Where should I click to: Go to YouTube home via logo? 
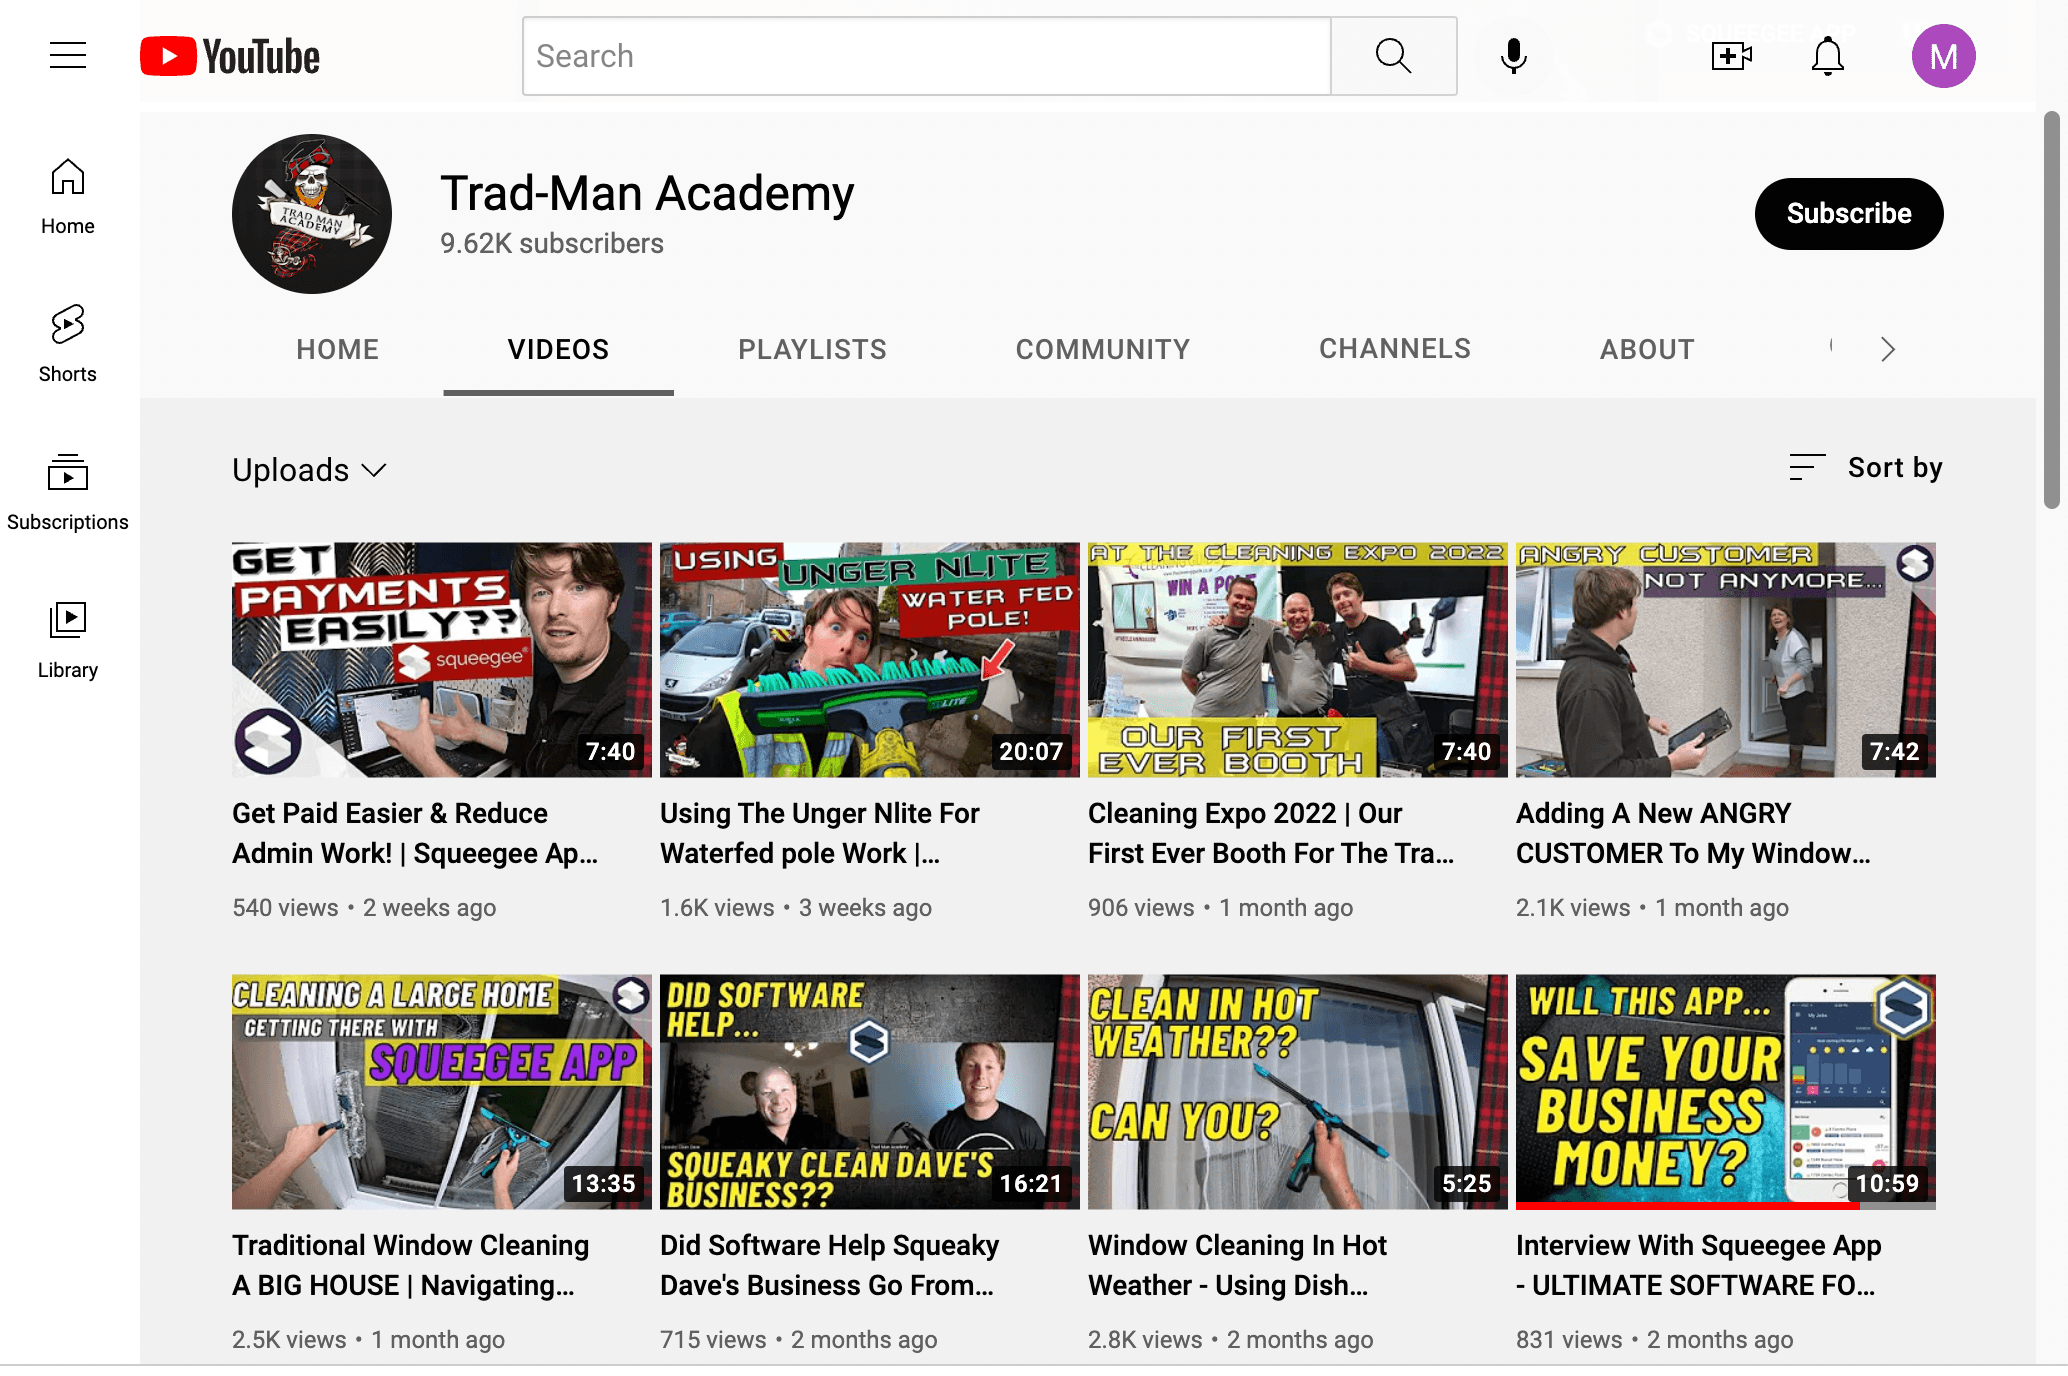point(230,56)
